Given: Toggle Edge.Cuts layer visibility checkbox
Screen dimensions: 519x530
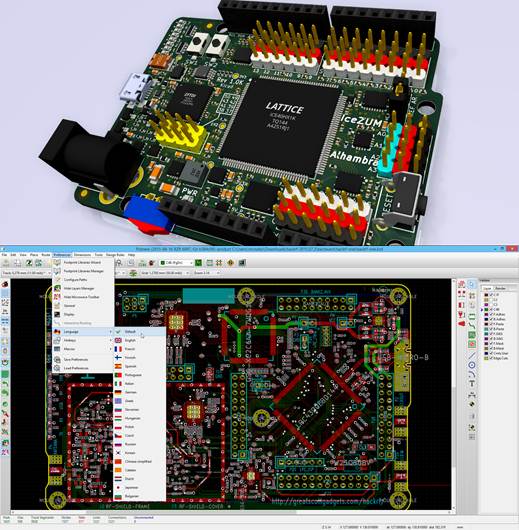Looking at the screenshot, I should [x=491, y=358].
